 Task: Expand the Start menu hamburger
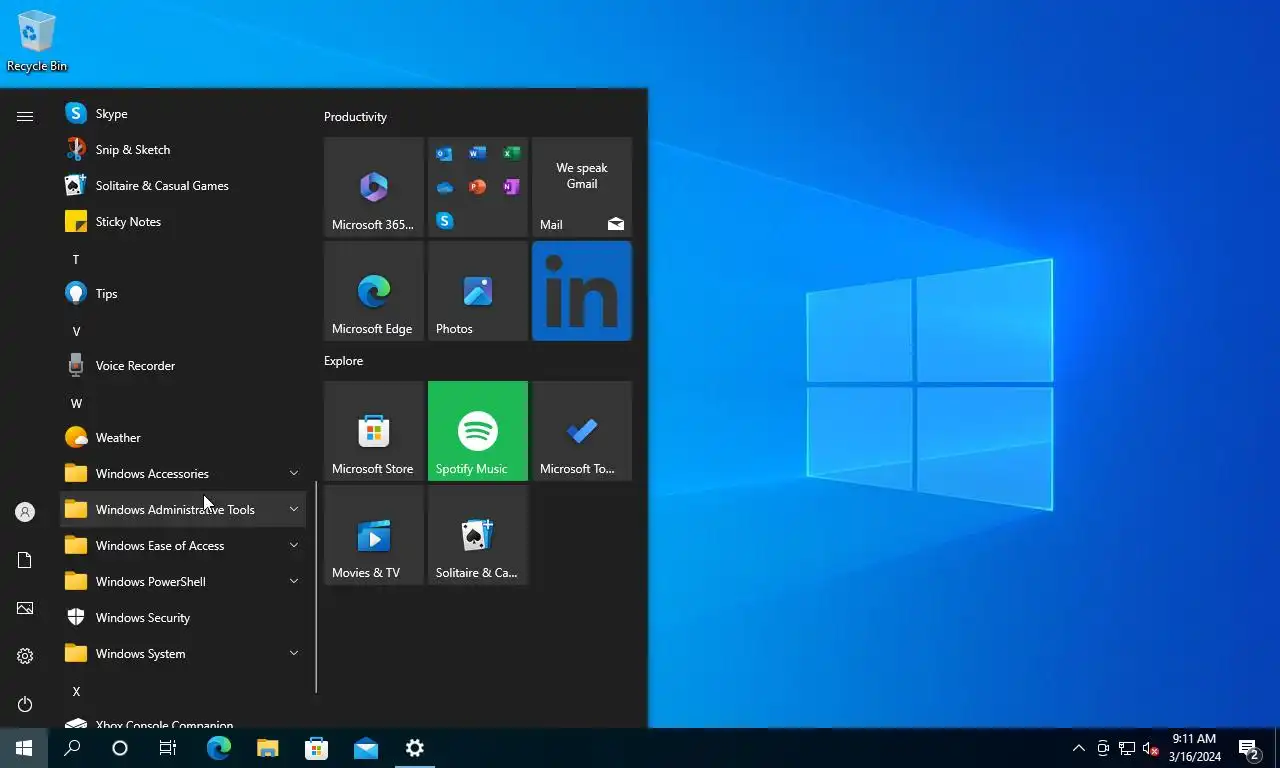(25, 116)
